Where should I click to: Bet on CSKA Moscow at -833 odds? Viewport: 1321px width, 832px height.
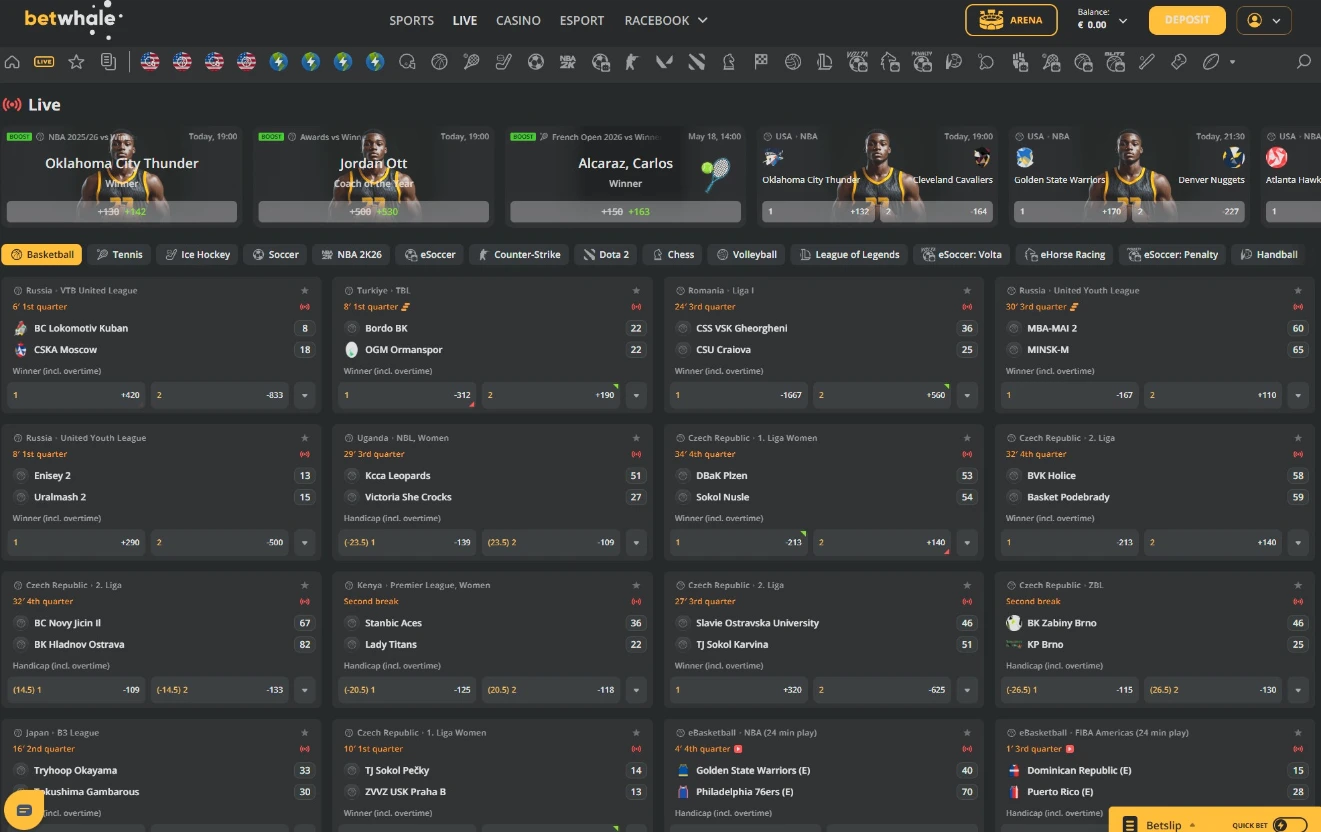tap(220, 395)
